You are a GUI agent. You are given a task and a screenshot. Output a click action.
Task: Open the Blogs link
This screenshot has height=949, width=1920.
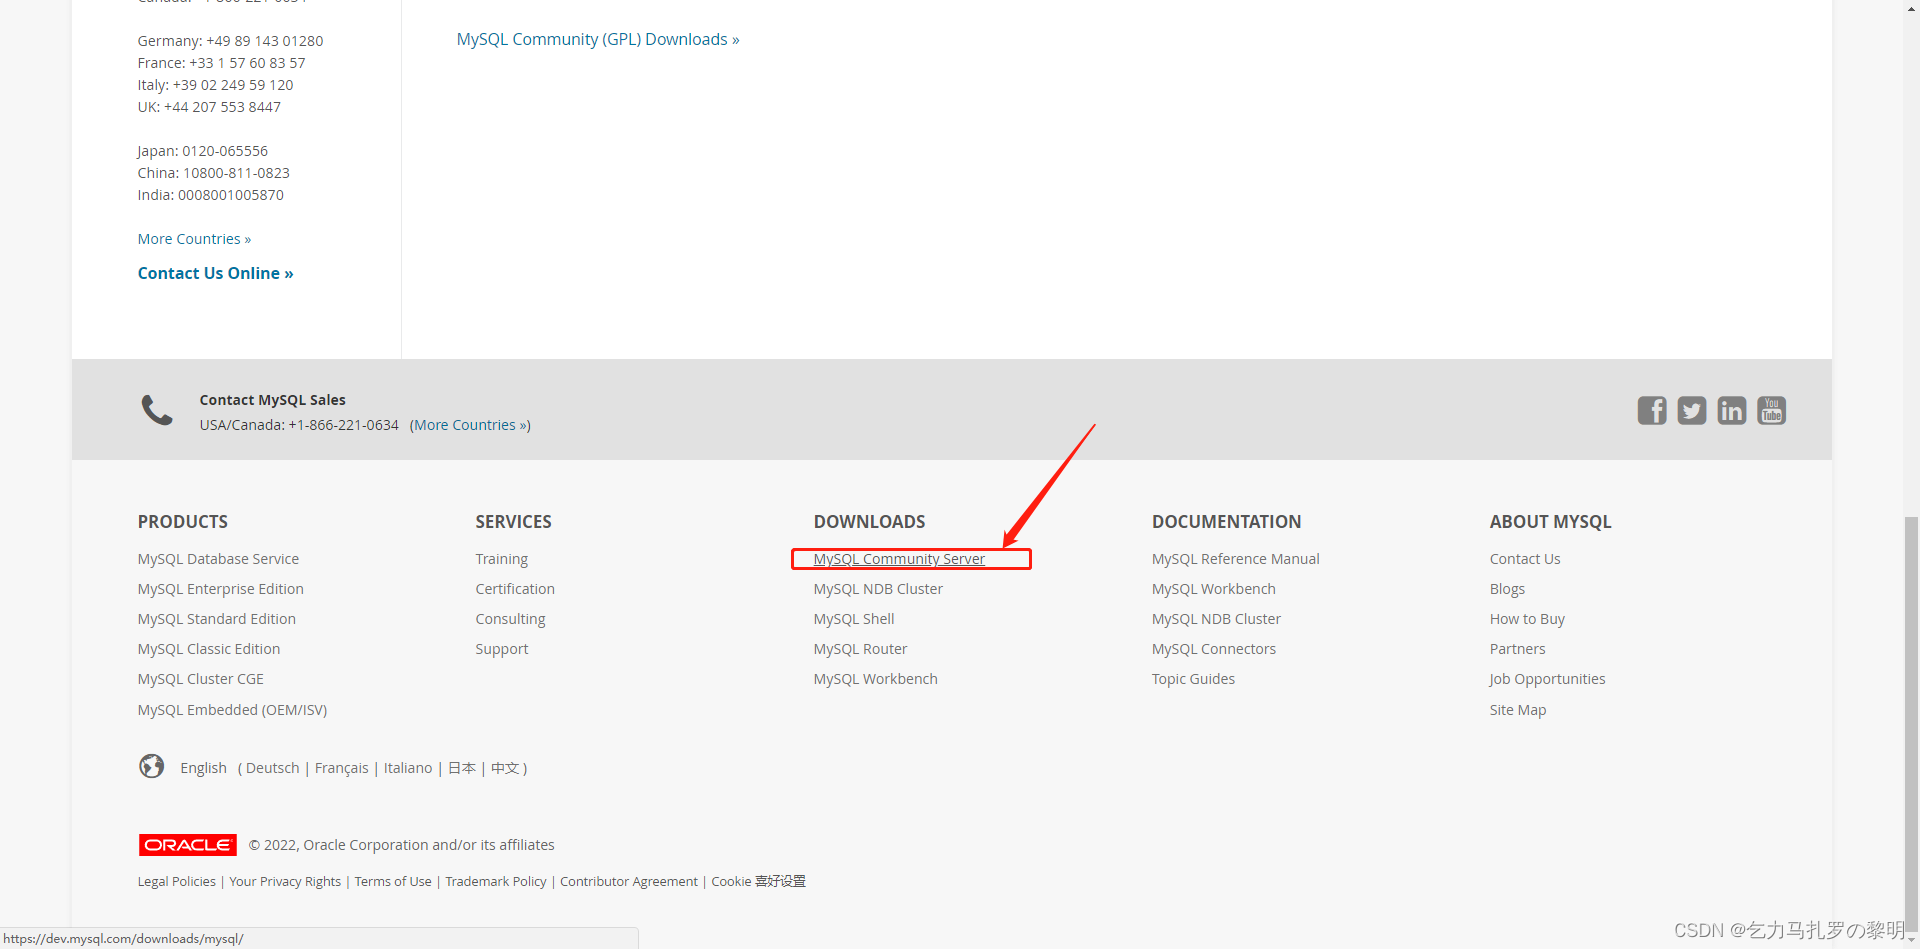[1507, 589]
